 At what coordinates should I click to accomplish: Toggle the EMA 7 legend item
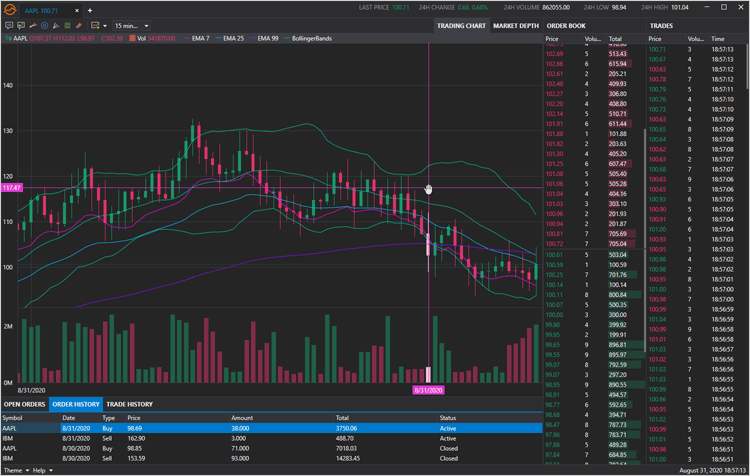[x=195, y=38]
